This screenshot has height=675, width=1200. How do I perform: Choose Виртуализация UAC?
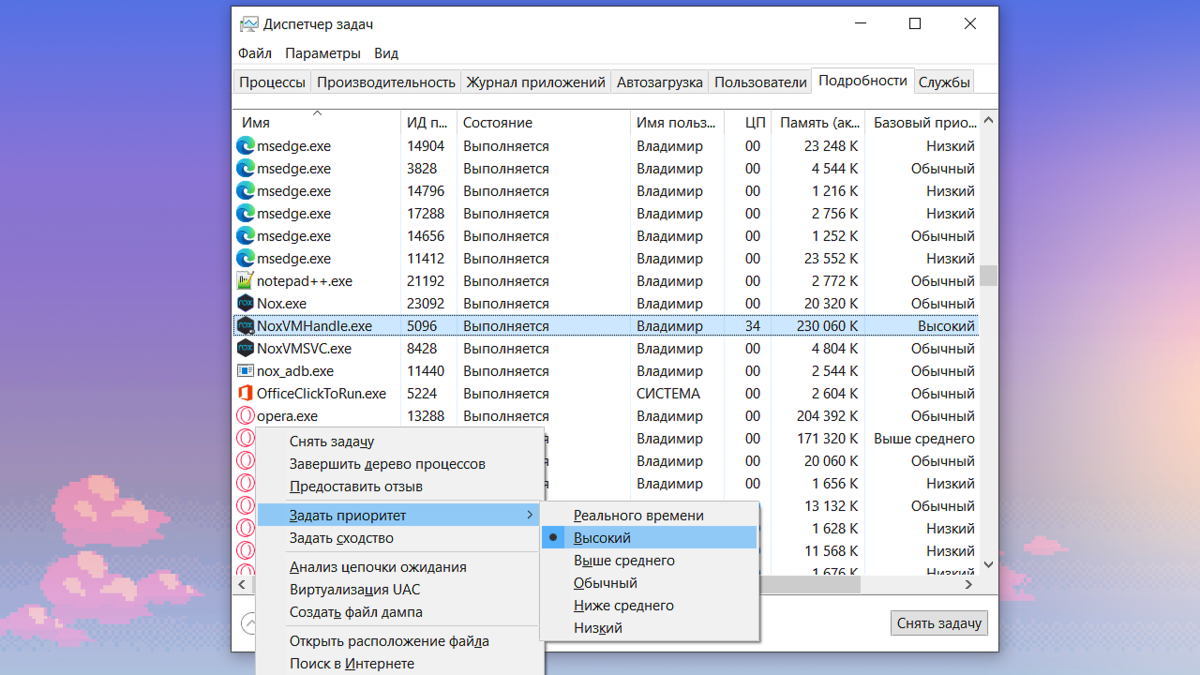point(400,589)
